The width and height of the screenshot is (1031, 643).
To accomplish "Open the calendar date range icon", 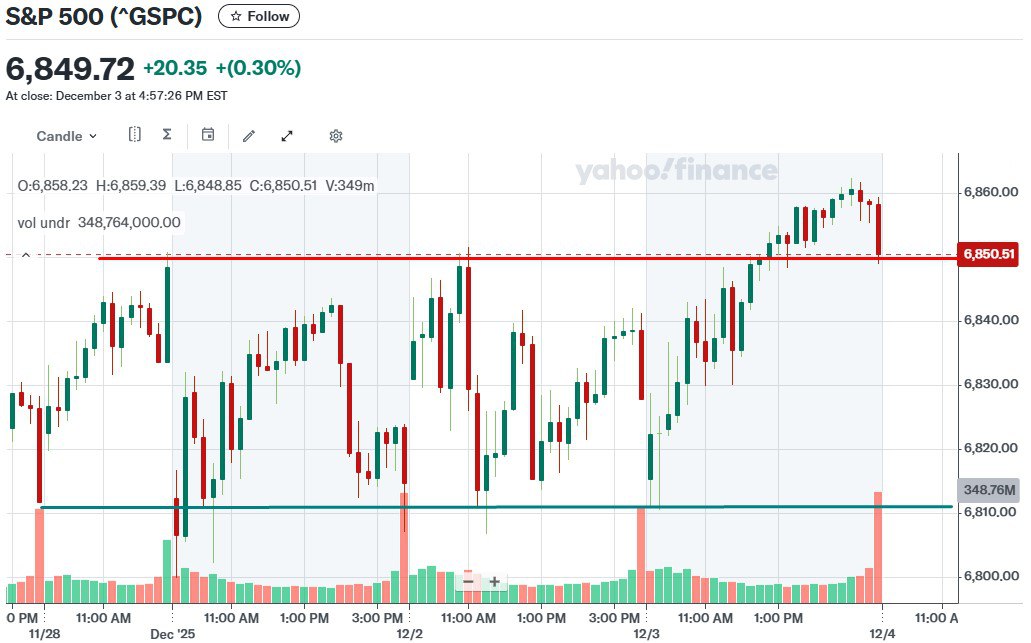I will (208, 135).
